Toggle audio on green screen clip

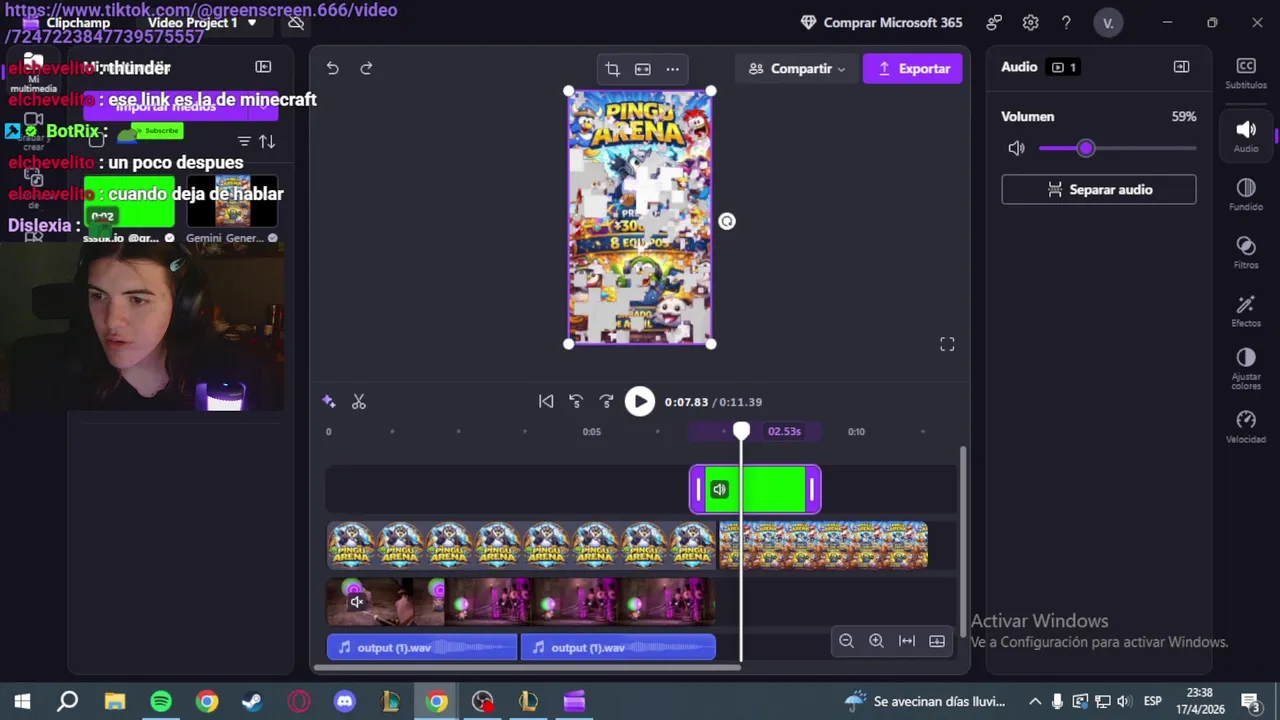click(719, 490)
